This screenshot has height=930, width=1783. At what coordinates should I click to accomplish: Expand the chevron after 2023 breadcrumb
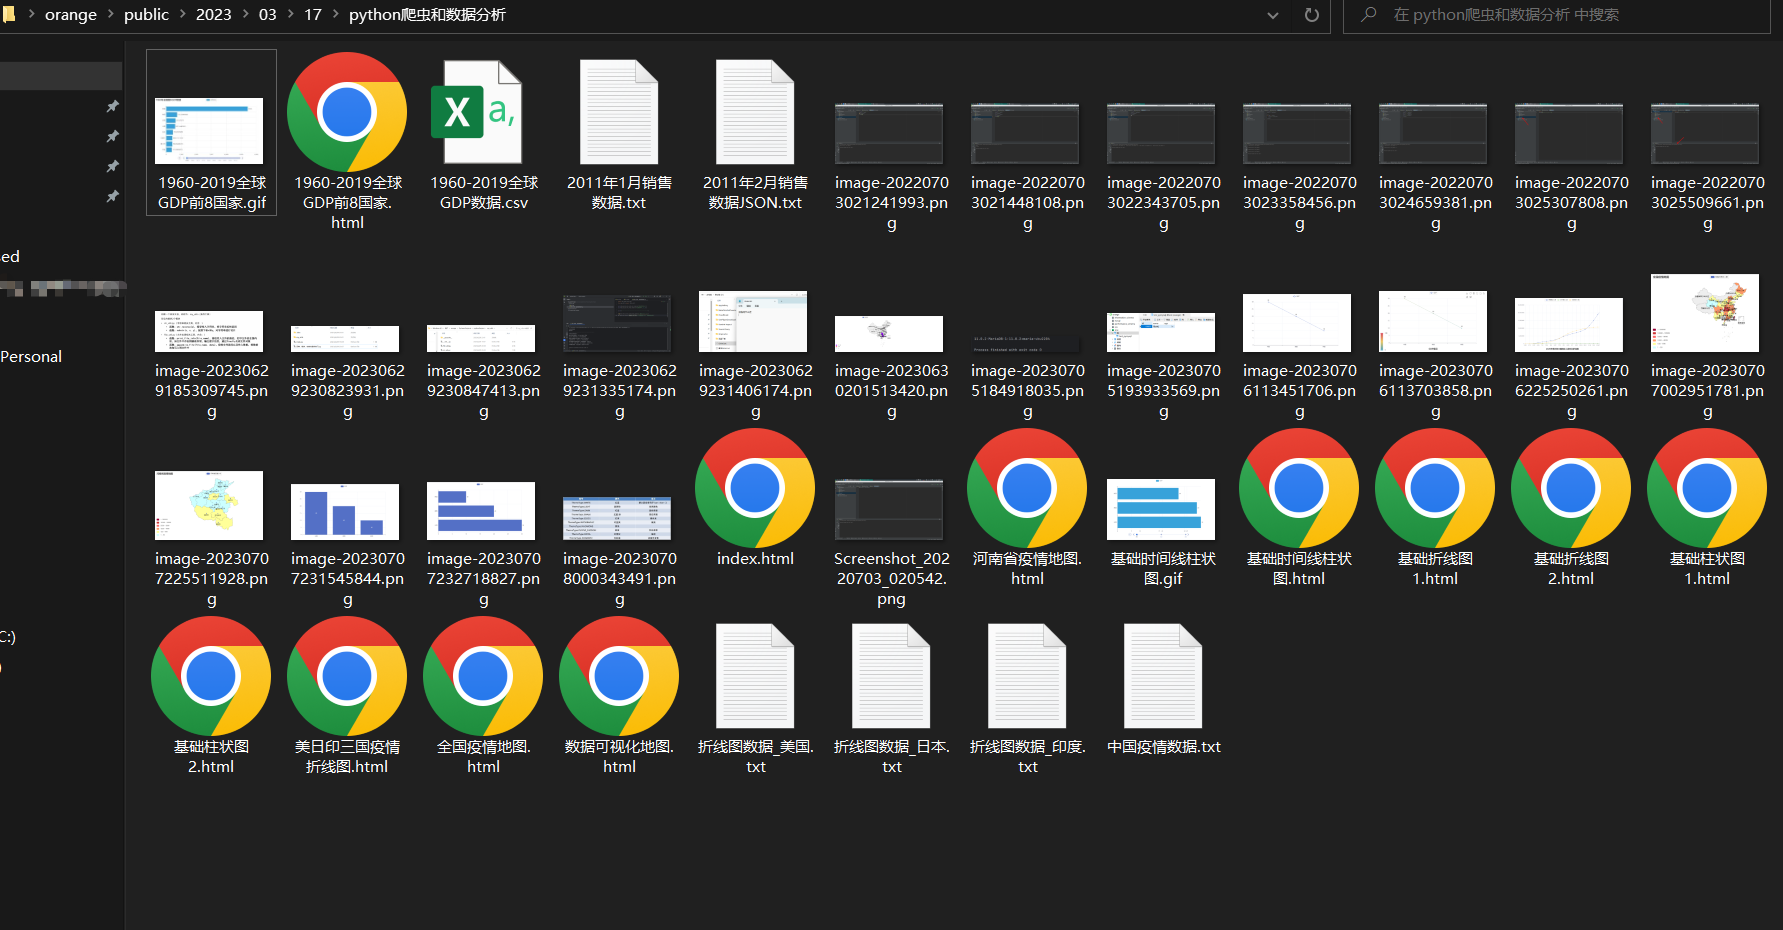click(245, 15)
